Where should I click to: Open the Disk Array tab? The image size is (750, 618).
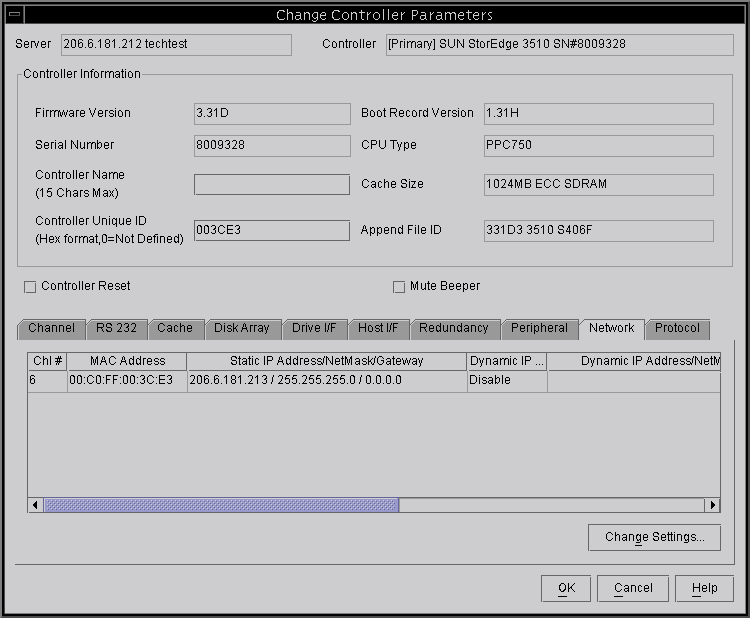[242, 329]
